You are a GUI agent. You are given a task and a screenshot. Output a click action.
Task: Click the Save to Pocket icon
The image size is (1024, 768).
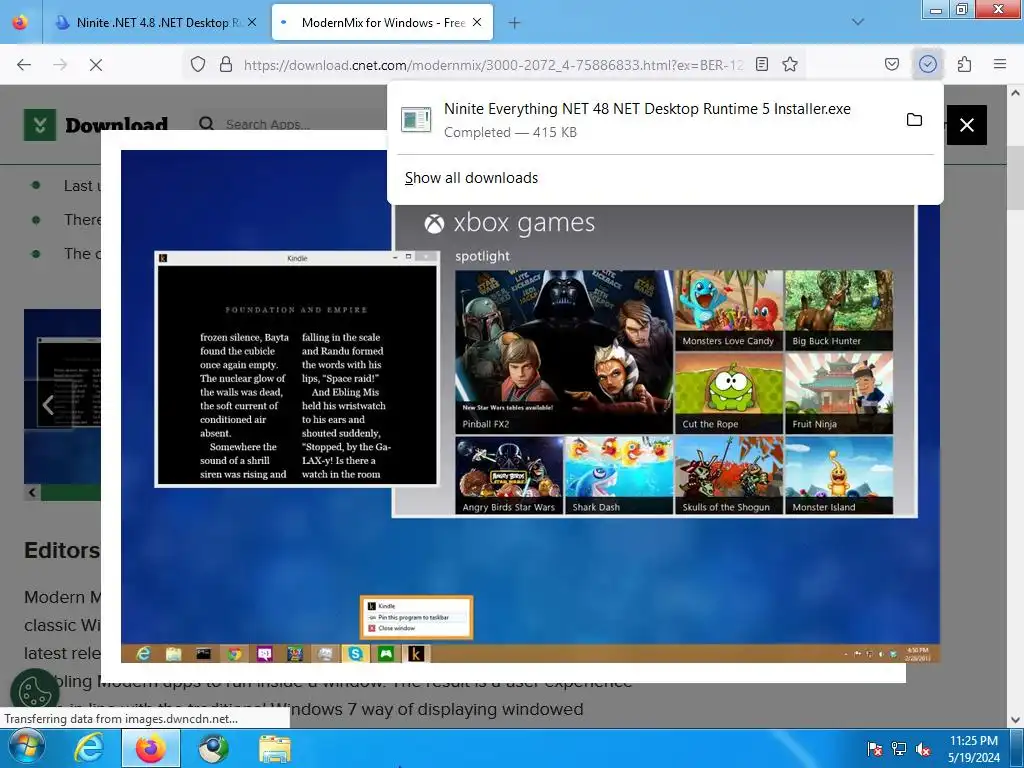(x=891, y=64)
